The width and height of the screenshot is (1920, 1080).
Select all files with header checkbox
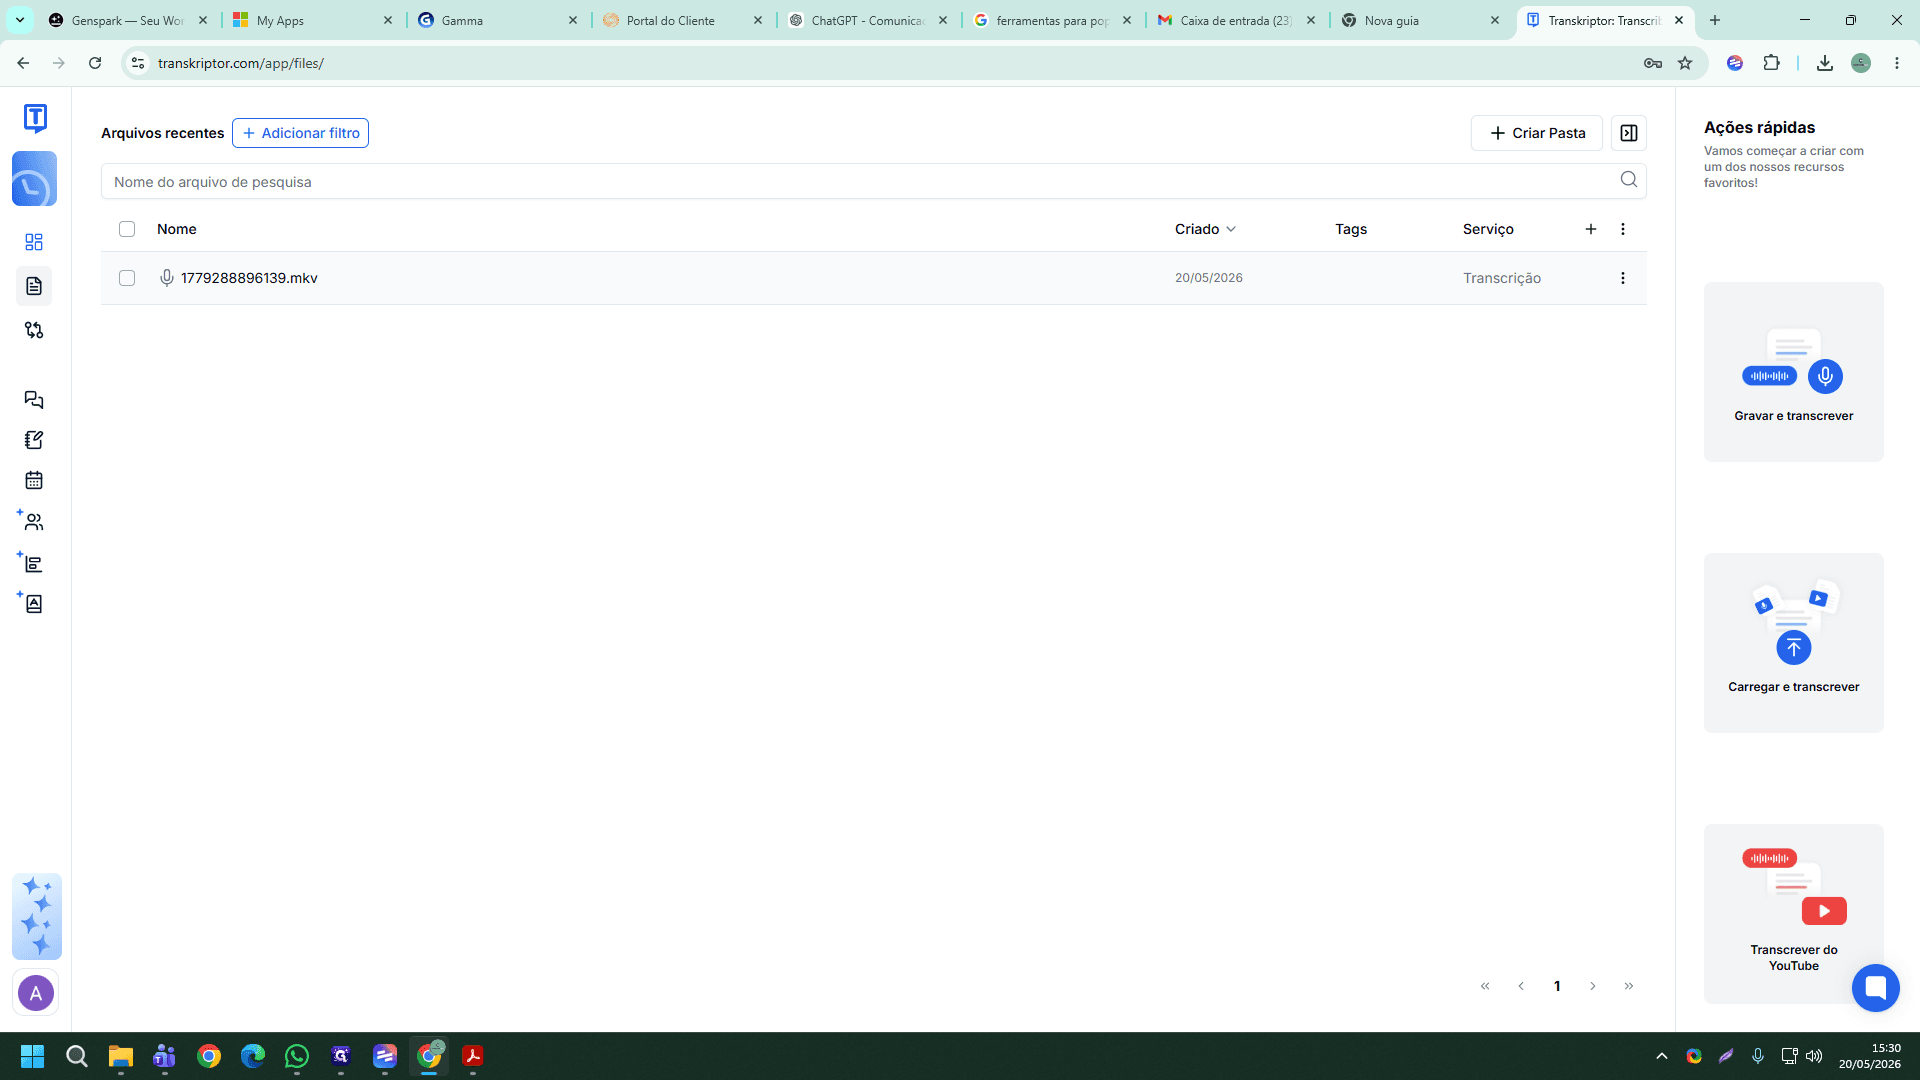(127, 229)
